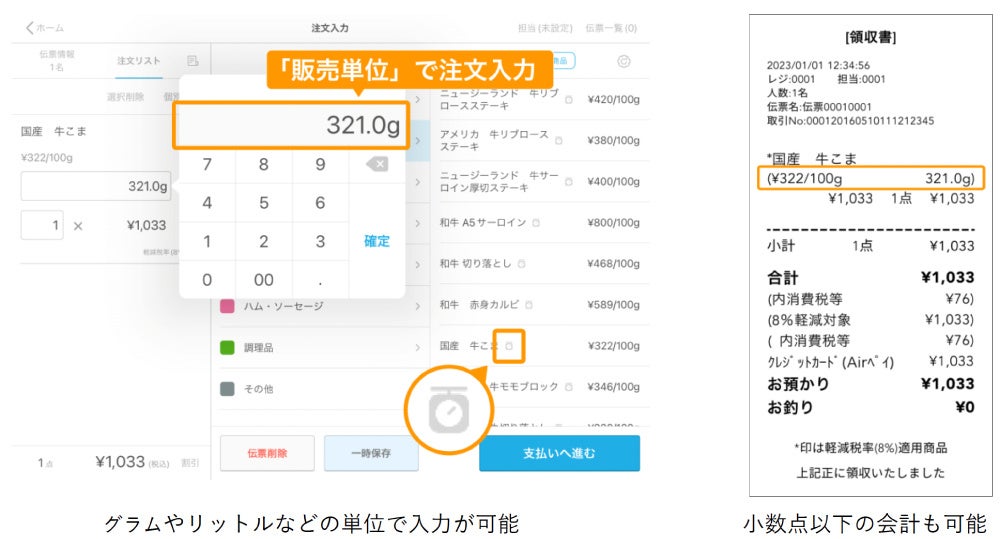Select 国産 牛こま in the order list
This screenshot has width=1000, height=539.
coord(54,131)
